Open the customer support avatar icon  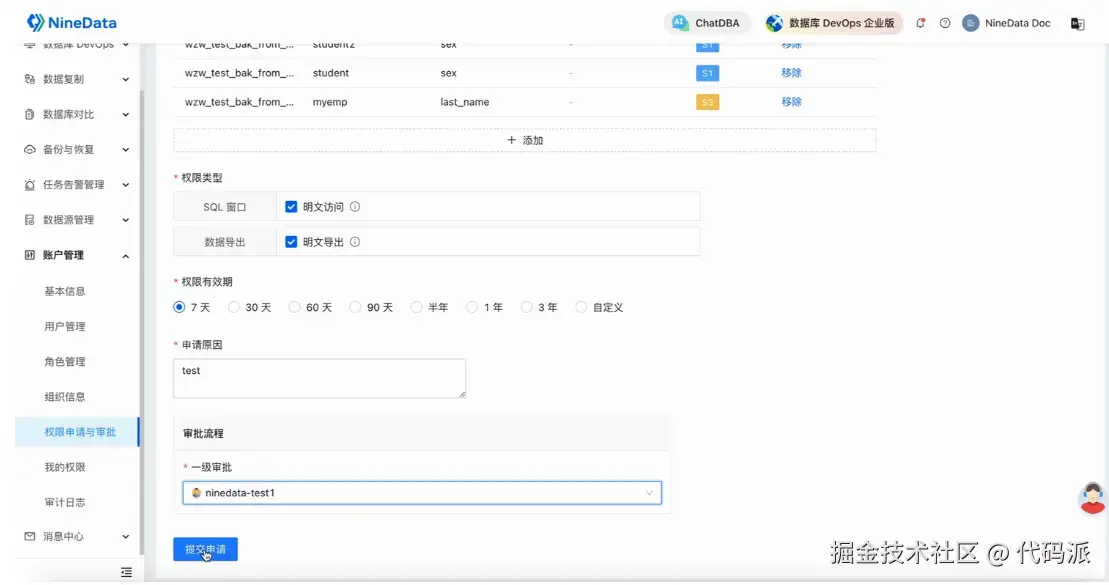[1093, 498]
